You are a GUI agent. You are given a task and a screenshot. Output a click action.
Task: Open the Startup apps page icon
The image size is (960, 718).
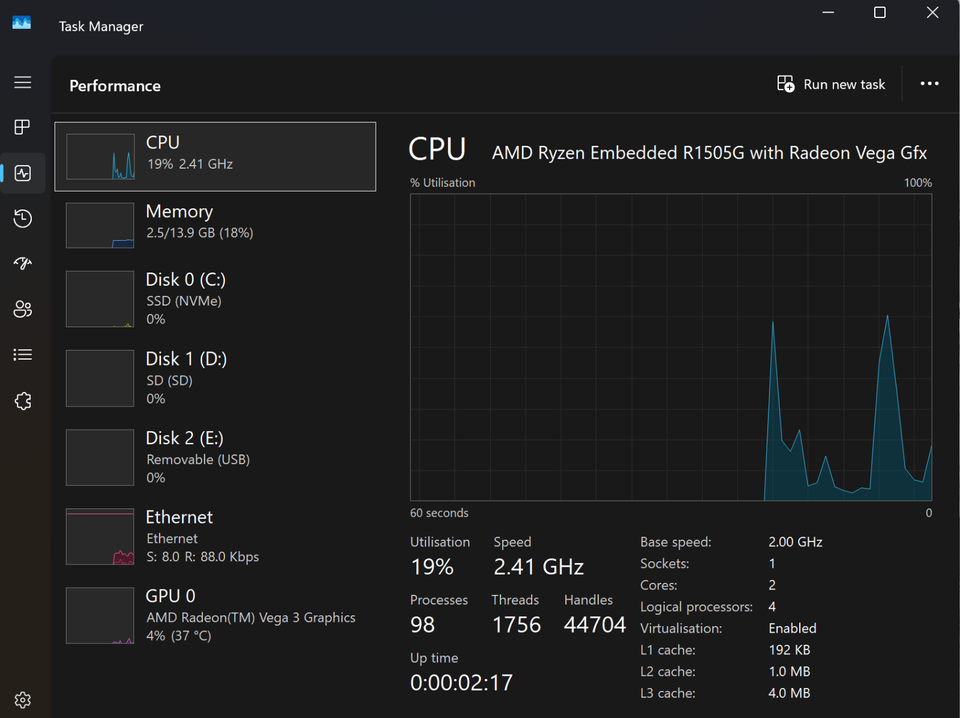[22, 263]
